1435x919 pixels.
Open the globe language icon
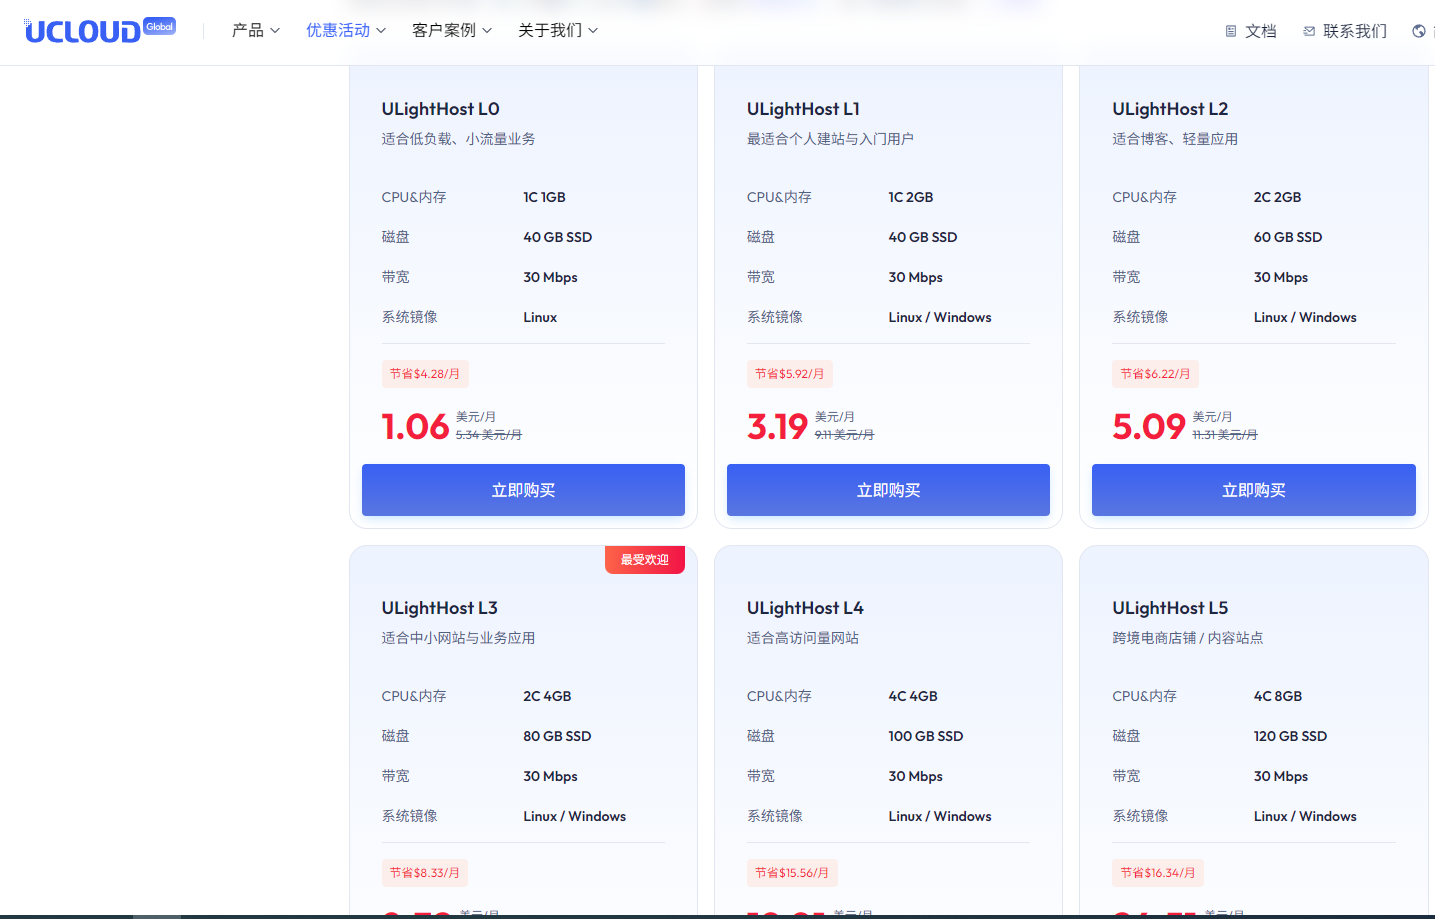pos(1419,31)
